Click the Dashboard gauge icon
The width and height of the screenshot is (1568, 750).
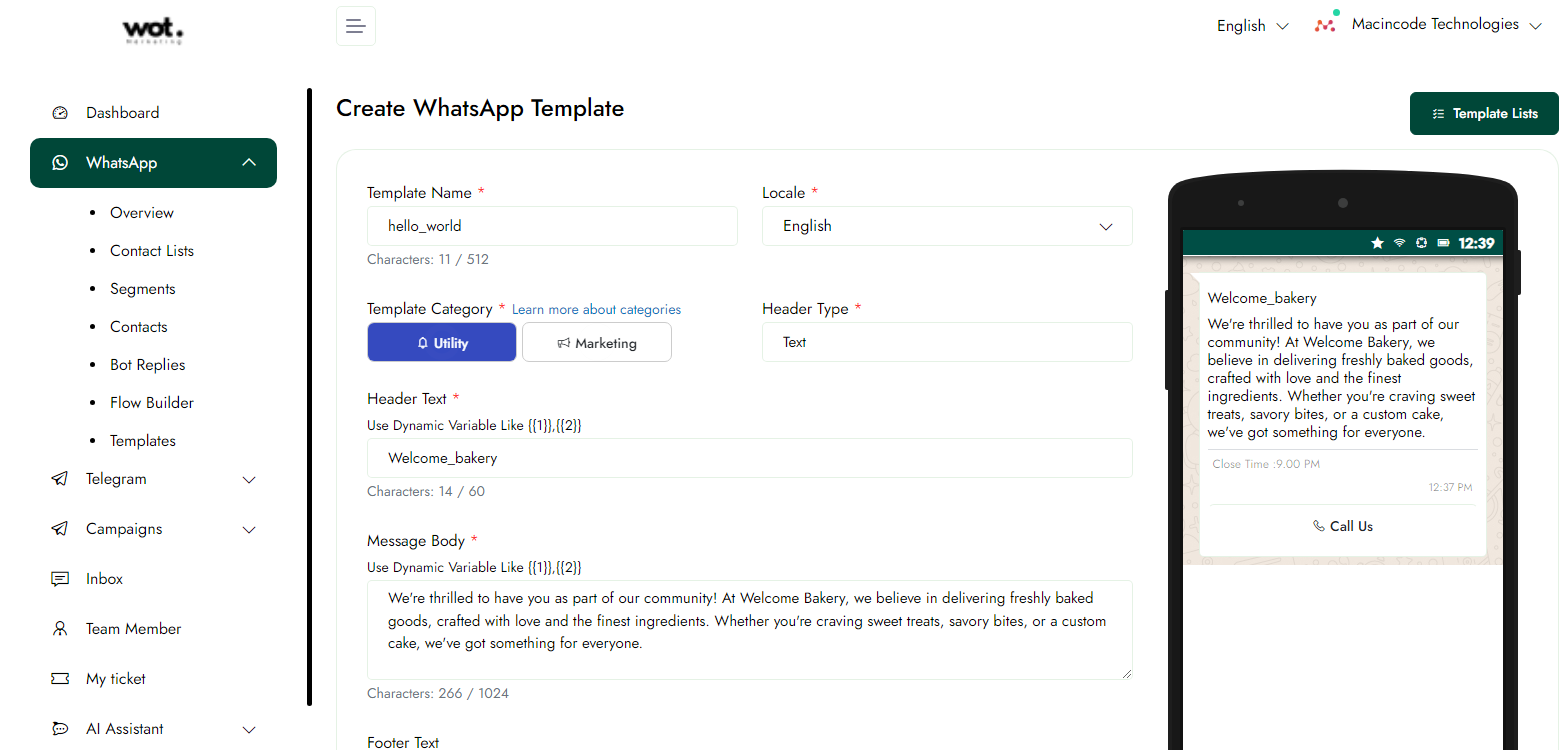pos(60,113)
